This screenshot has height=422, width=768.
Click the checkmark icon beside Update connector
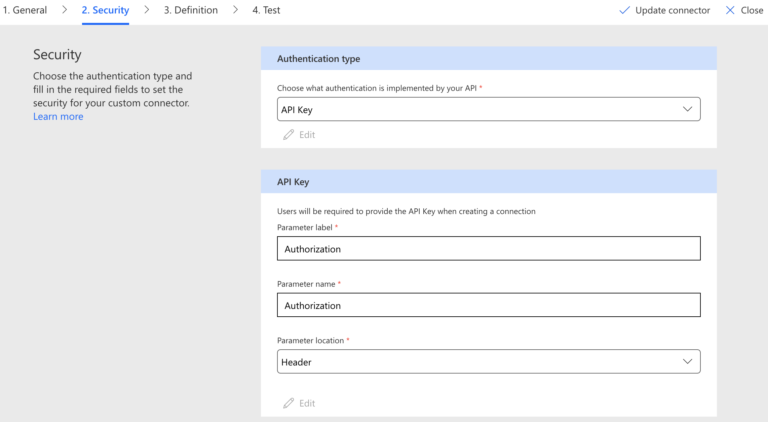coord(625,10)
